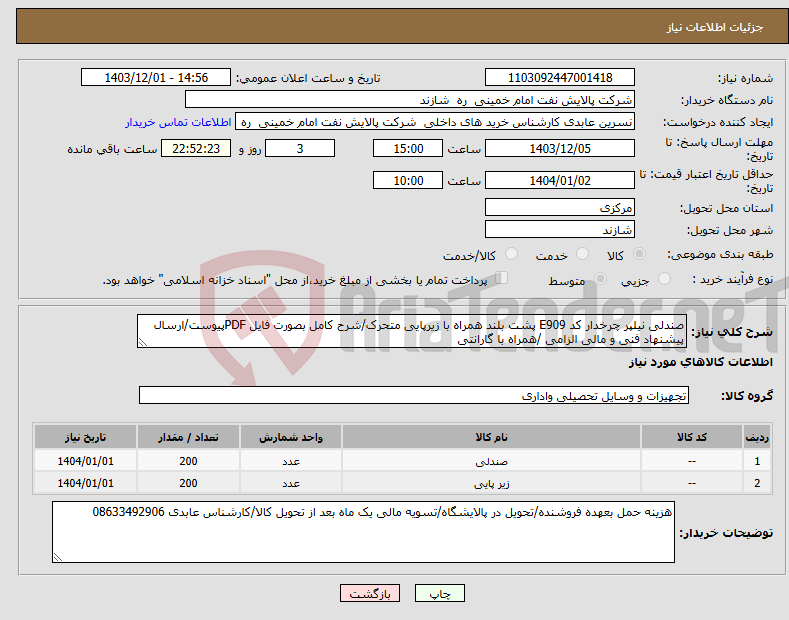The width and height of the screenshot is (789, 620).
Task: Select the خدمت radio button
Action: point(582,254)
